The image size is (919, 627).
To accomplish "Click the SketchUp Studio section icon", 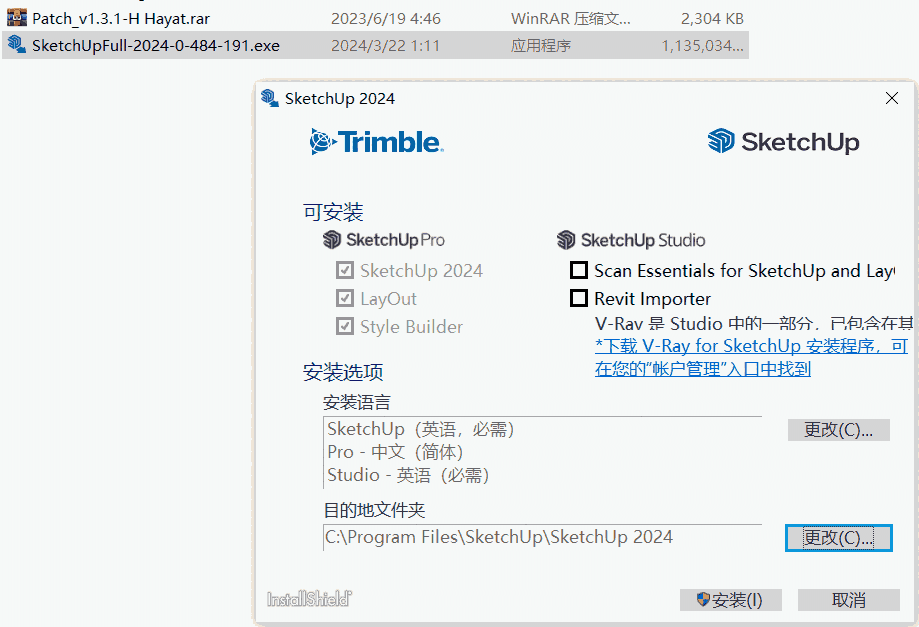I will pos(566,240).
